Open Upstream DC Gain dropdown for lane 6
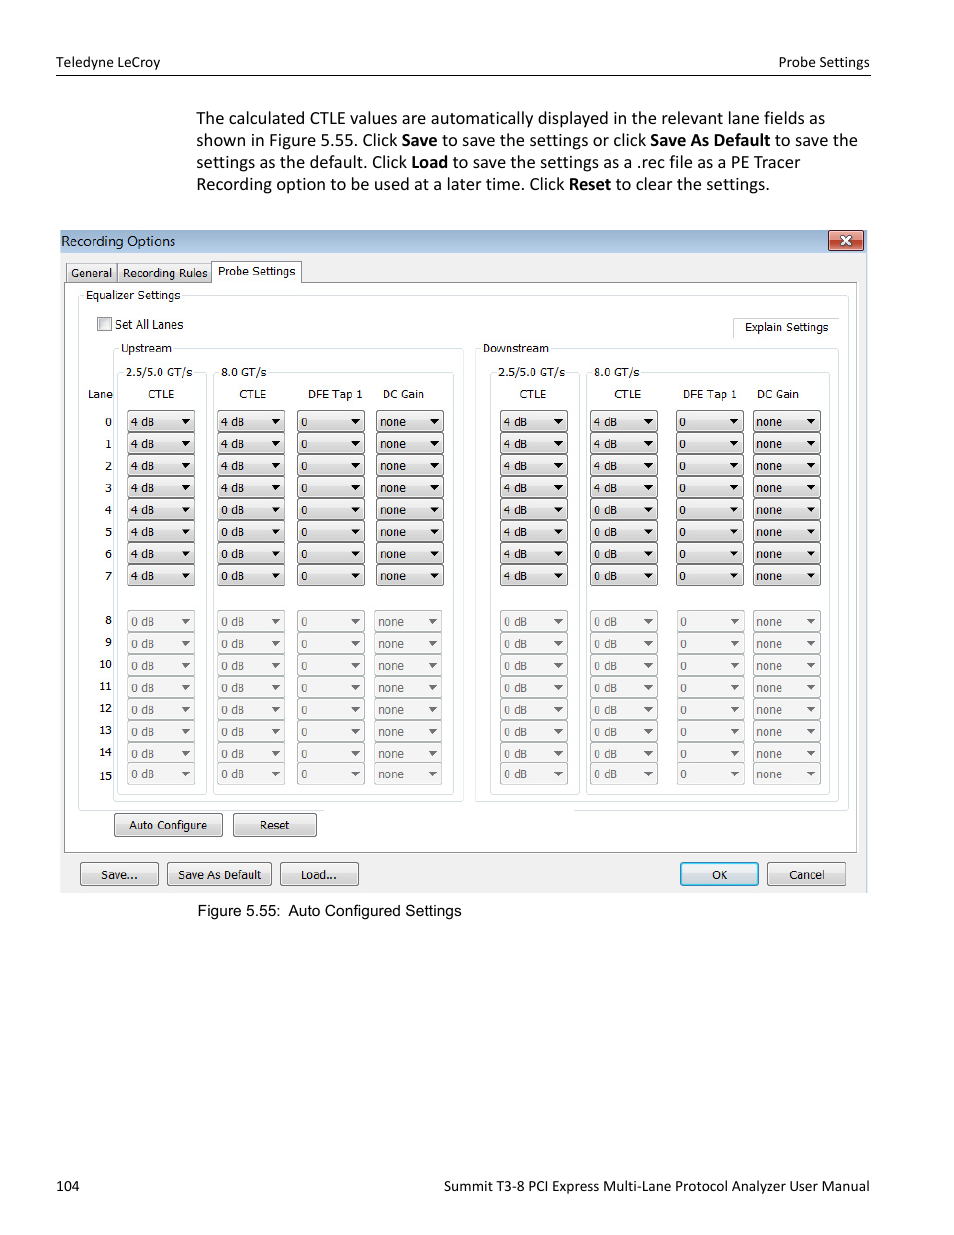 point(409,554)
